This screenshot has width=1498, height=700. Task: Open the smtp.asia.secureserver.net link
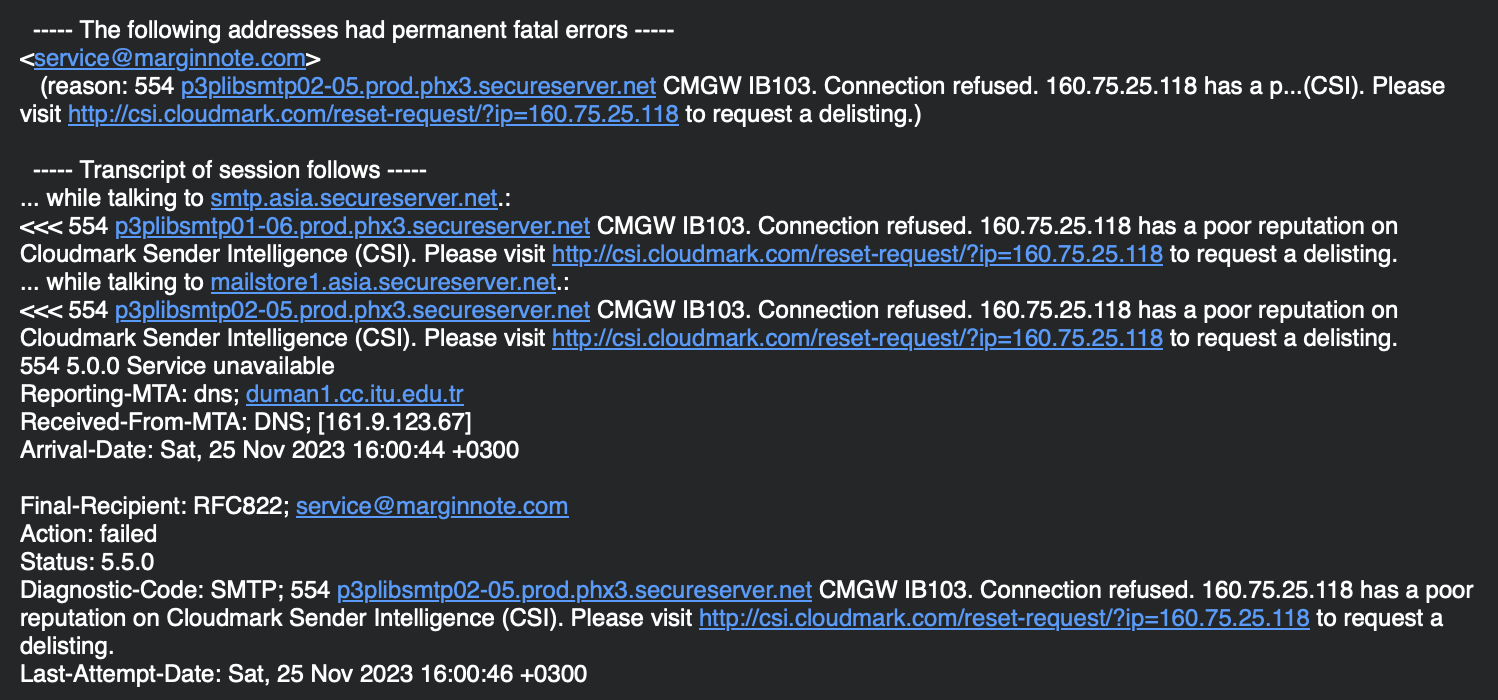[x=354, y=198]
